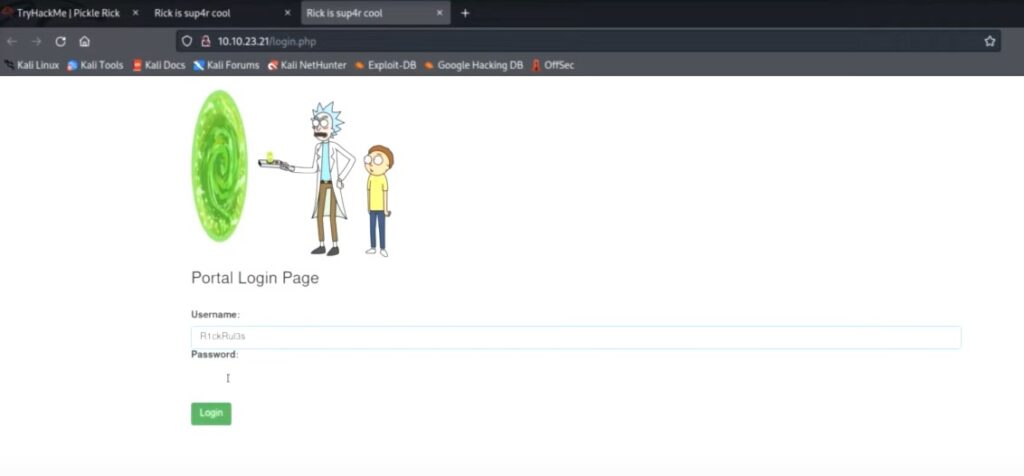Viewport: 1024px width, 476px height.
Task: Click the insecure connection padlock icon
Action: (205, 41)
